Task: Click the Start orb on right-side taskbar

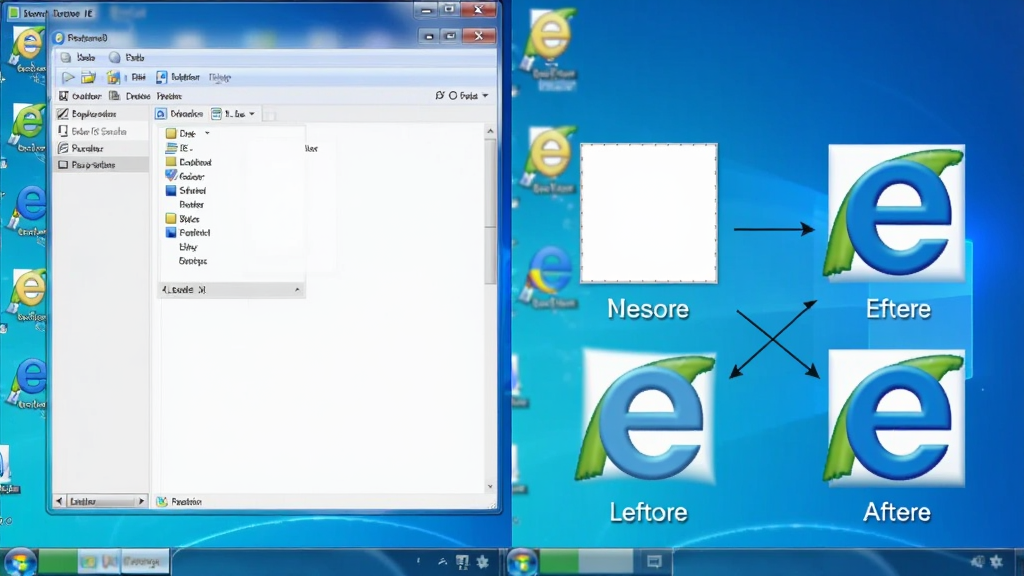Action: click(x=522, y=562)
